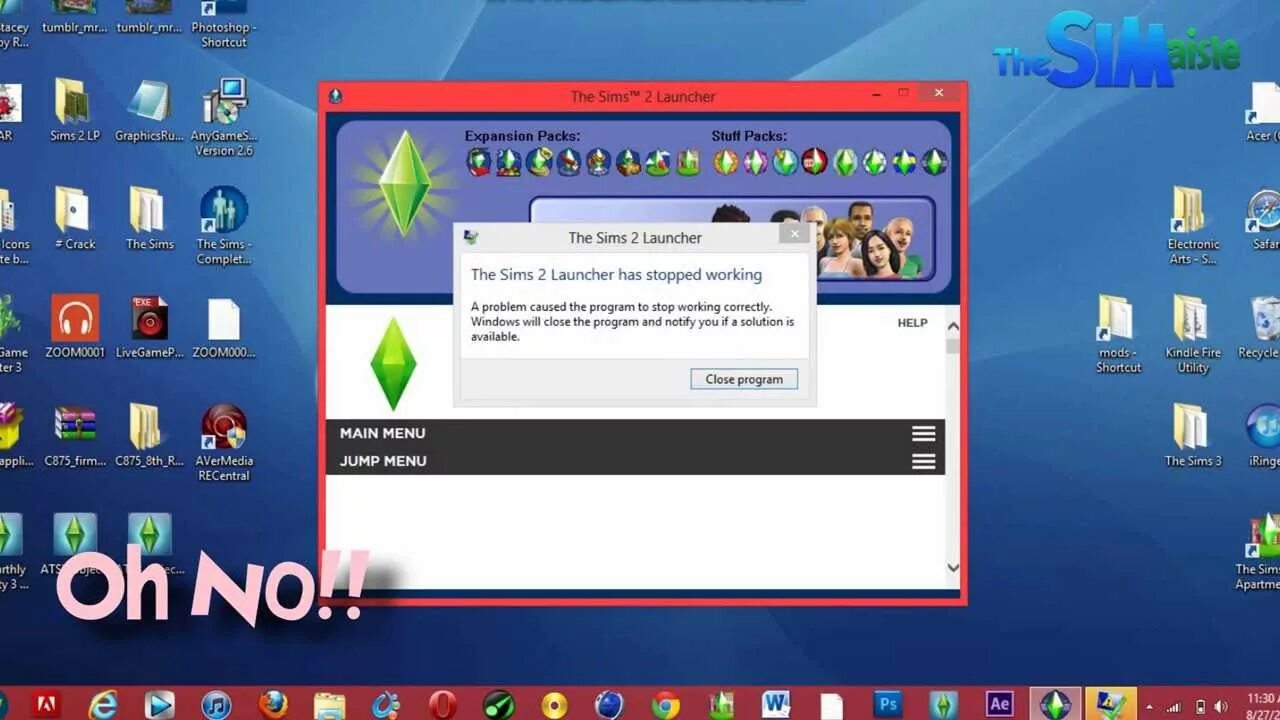Image resolution: width=1280 pixels, height=720 pixels.
Task: Open Adobe Reader from the taskbar
Action: (46, 704)
